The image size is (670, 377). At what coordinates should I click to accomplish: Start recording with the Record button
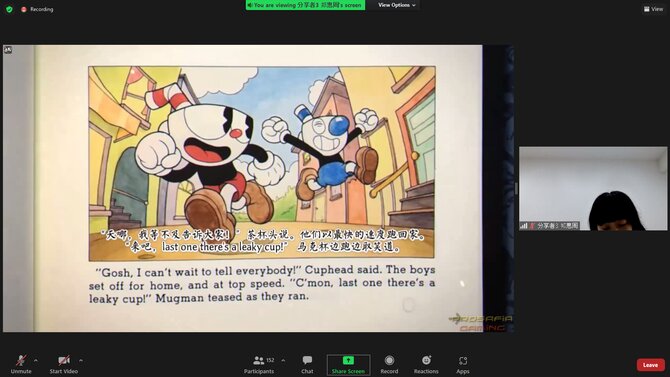(x=389, y=364)
